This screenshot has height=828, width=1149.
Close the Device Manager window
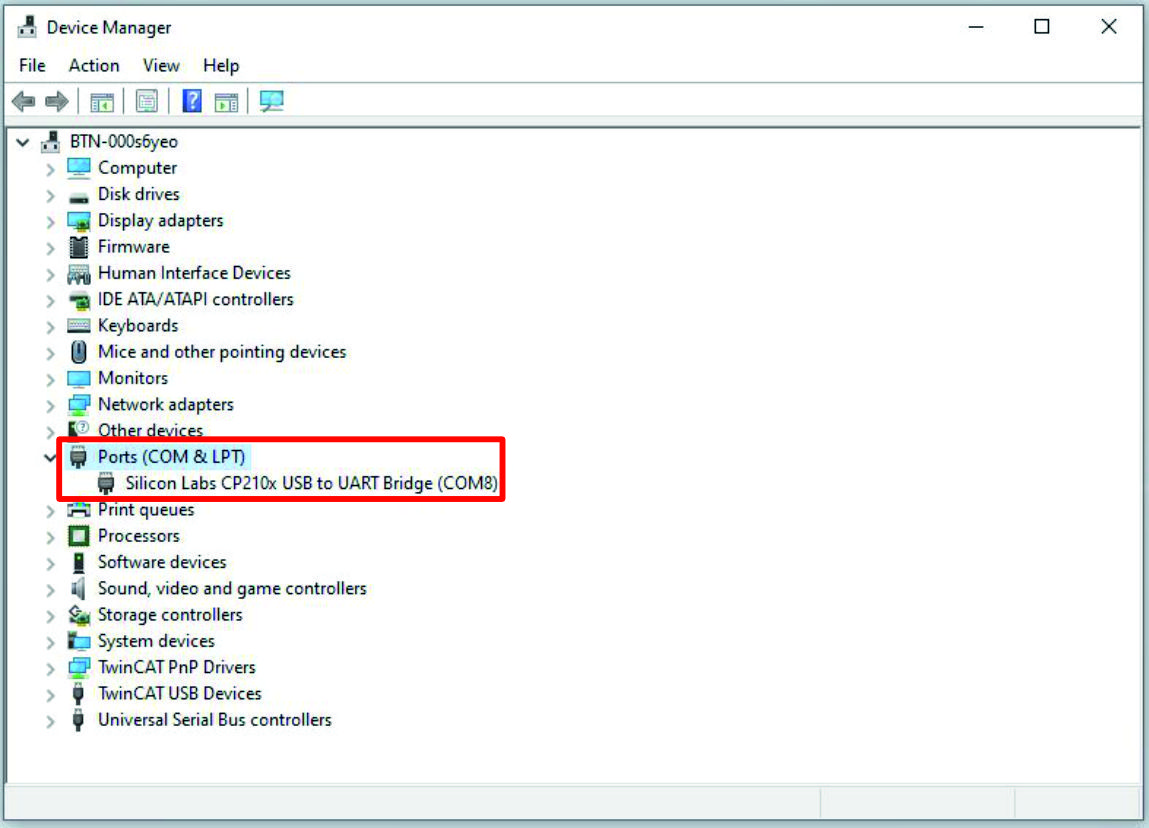click(x=1109, y=27)
